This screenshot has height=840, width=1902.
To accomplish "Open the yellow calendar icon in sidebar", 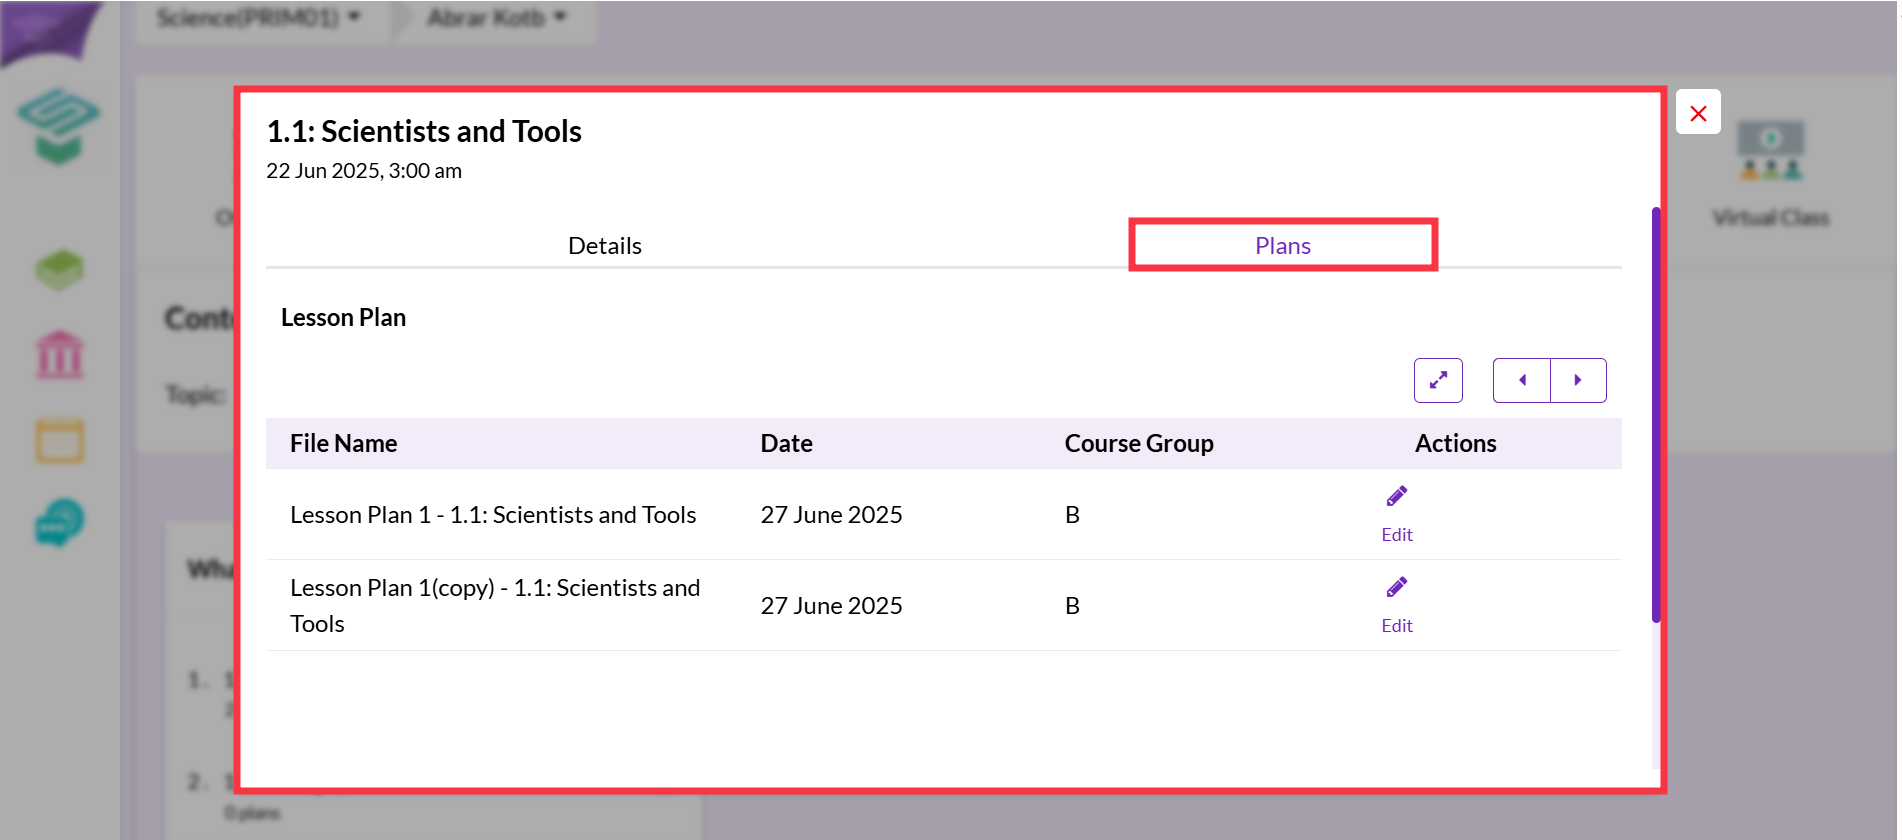I will point(60,441).
